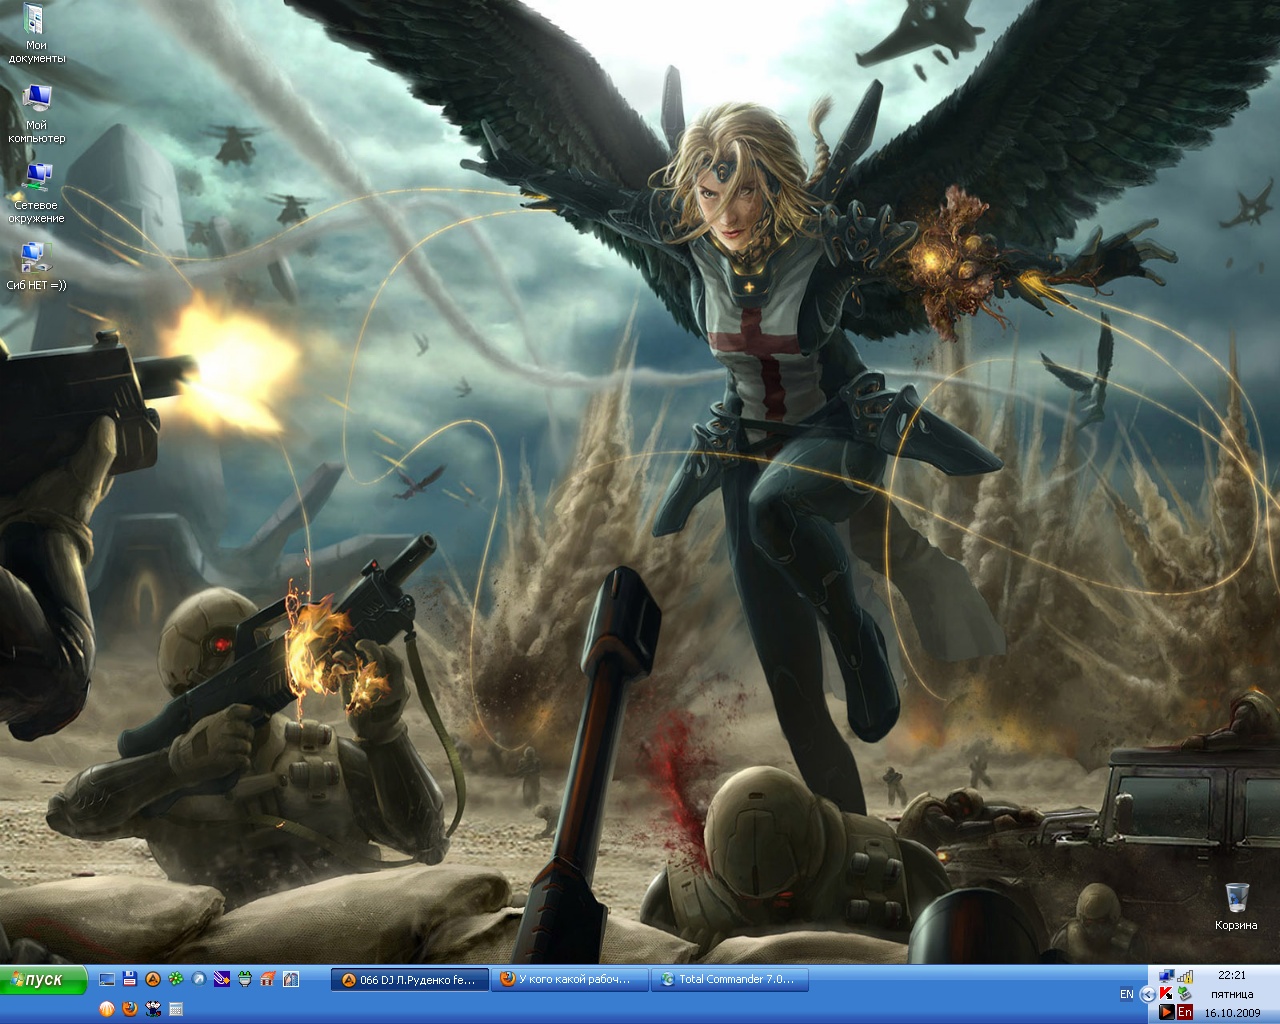Image resolution: width=1280 pixels, height=1024 pixels.
Task: Click the Kaspersky antivirus tray icon
Action: click(x=1166, y=994)
